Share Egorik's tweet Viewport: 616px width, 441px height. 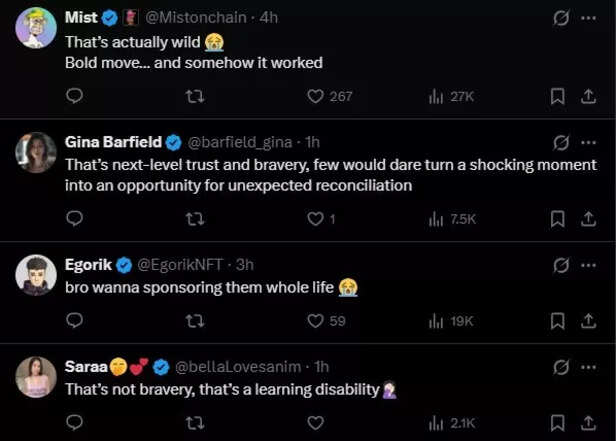tap(588, 321)
